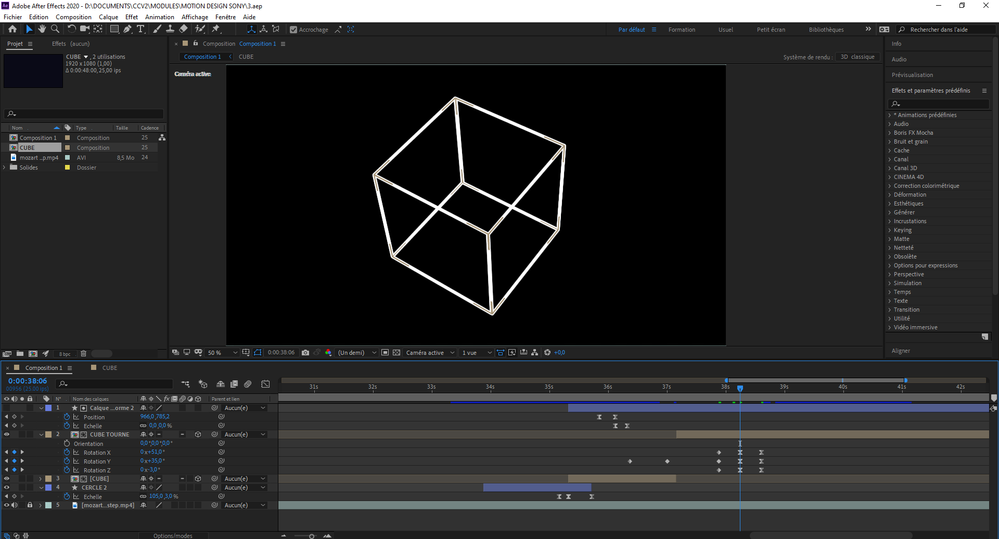Image resolution: width=999 pixels, height=539 pixels.
Task: Click the yellow label swatch of Solides
Action: [x=67, y=167]
